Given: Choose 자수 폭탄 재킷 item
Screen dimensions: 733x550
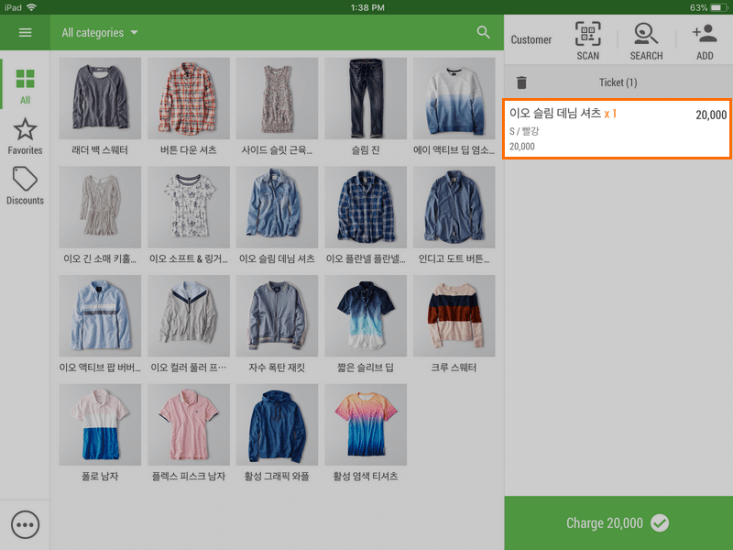Looking at the screenshot, I should (277, 324).
